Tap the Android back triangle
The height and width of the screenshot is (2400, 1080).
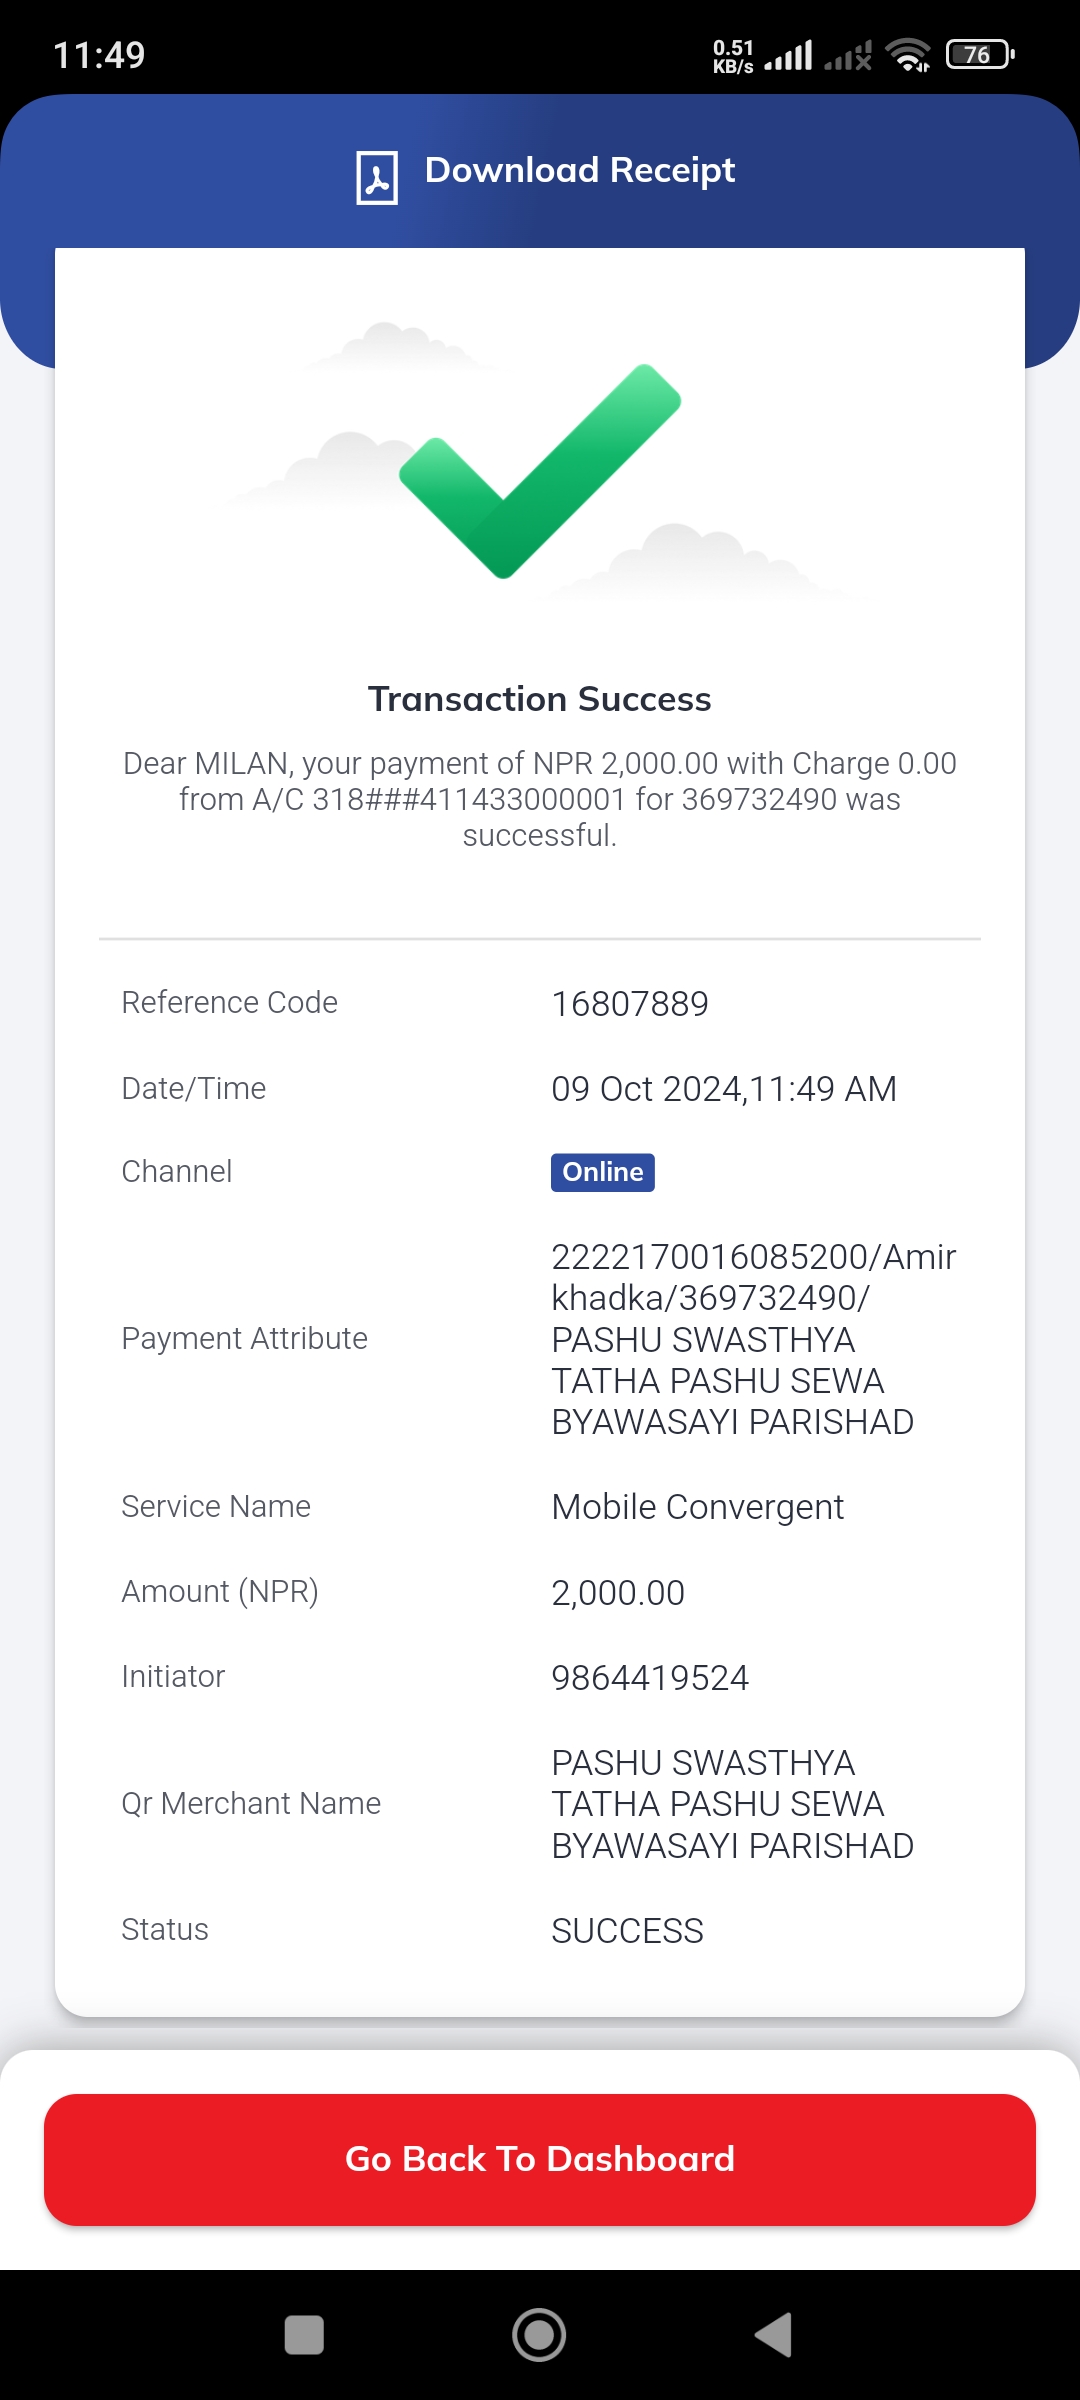pos(774,2335)
